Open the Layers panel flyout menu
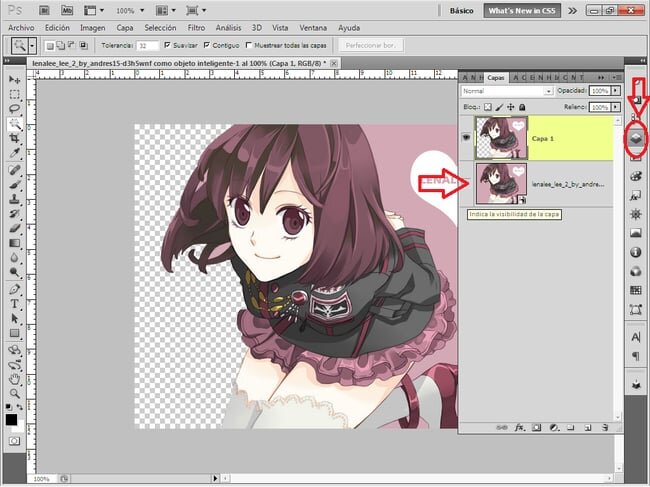650x487 pixels. pos(616,78)
